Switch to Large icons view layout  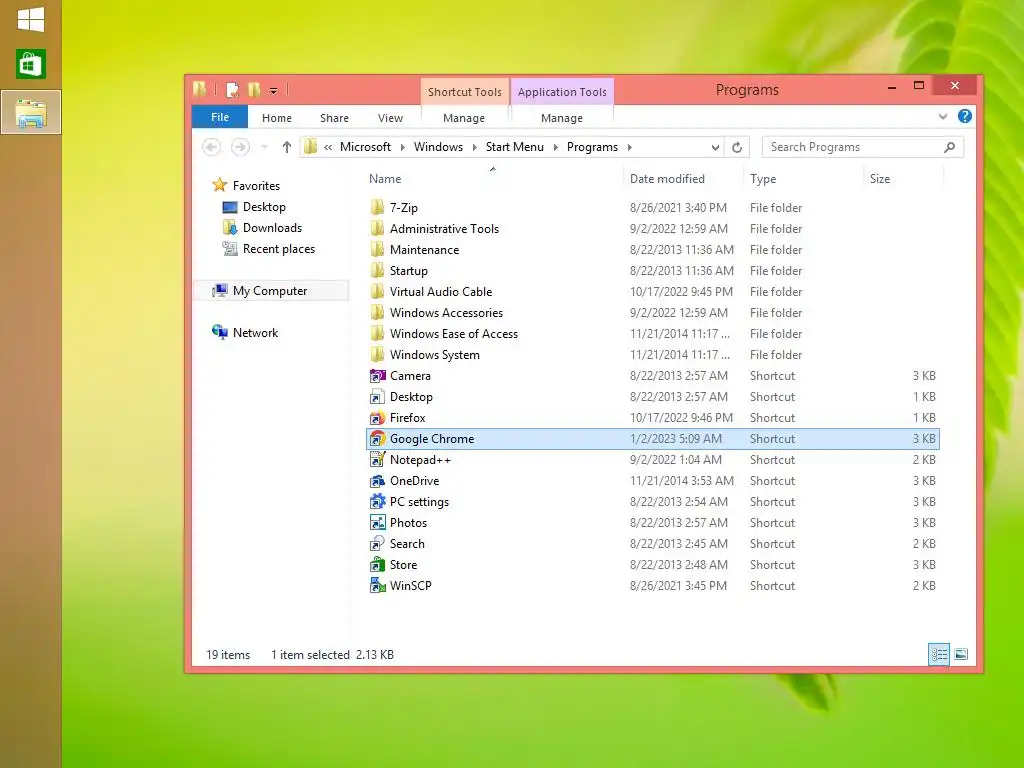(x=961, y=654)
